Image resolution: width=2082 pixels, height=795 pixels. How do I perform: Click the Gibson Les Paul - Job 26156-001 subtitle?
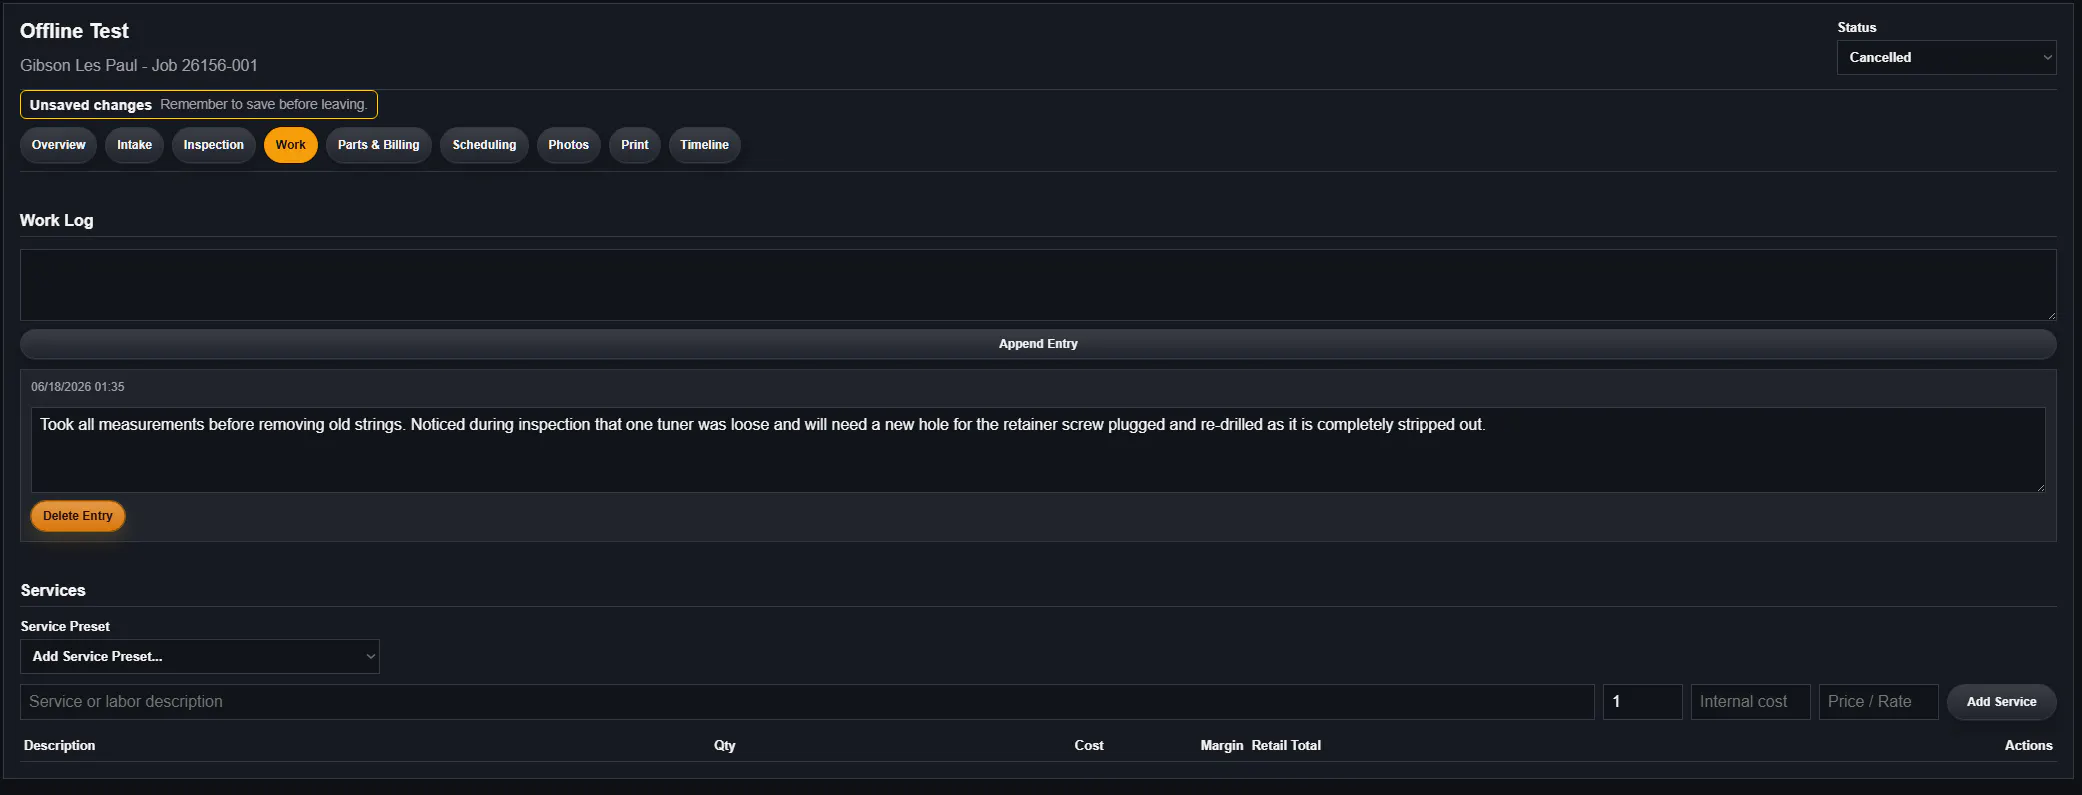(139, 66)
